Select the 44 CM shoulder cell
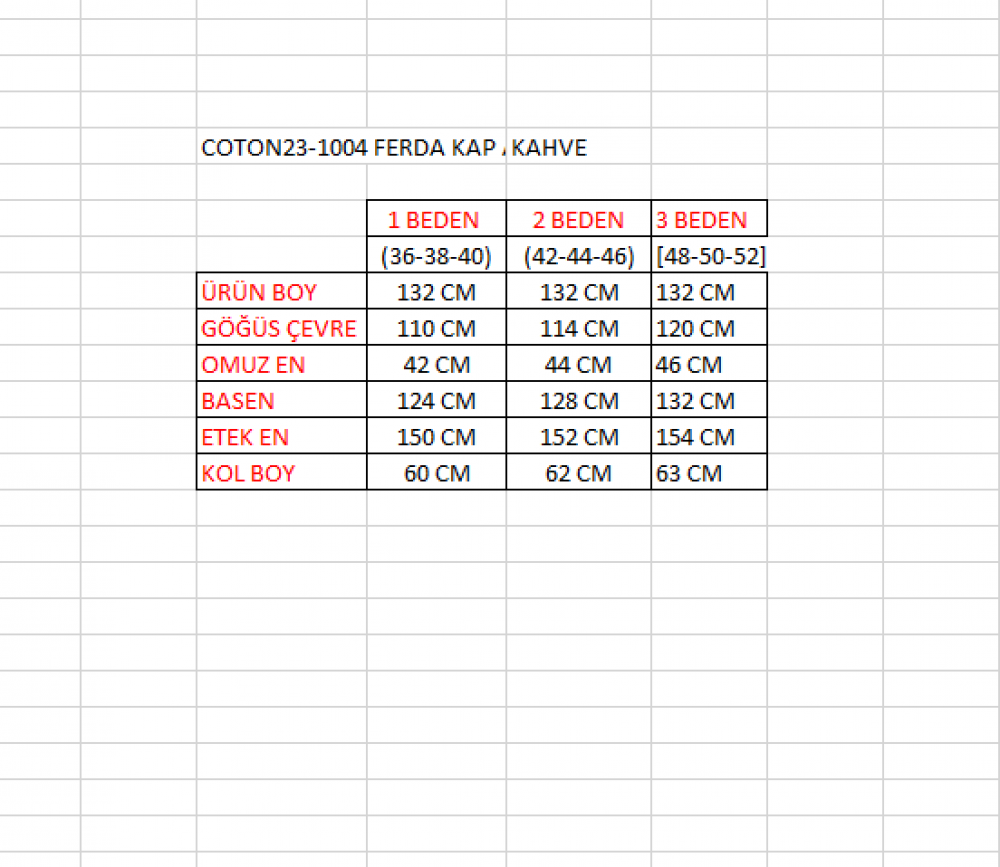Screen dimensions: 1000x867 click(578, 364)
